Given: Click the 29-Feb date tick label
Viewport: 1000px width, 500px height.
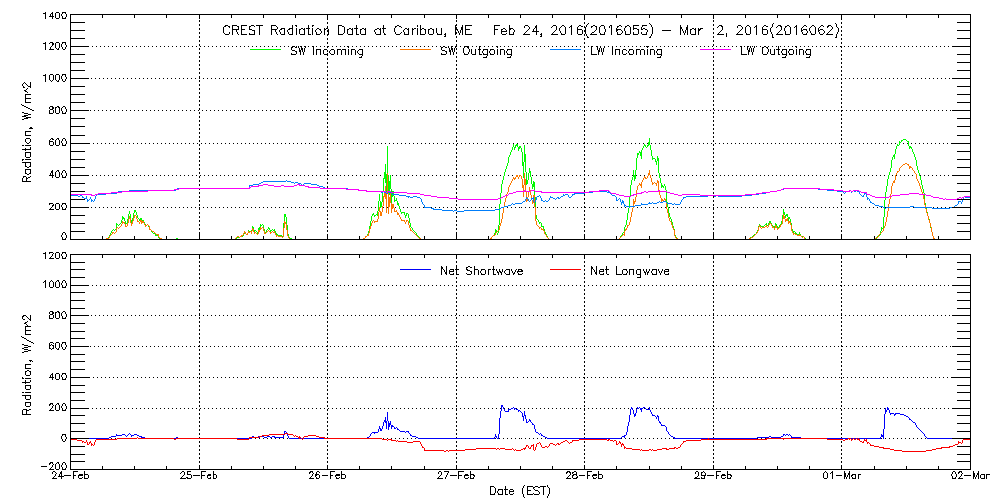Looking at the screenshot, I should click(x=712, y=478).
